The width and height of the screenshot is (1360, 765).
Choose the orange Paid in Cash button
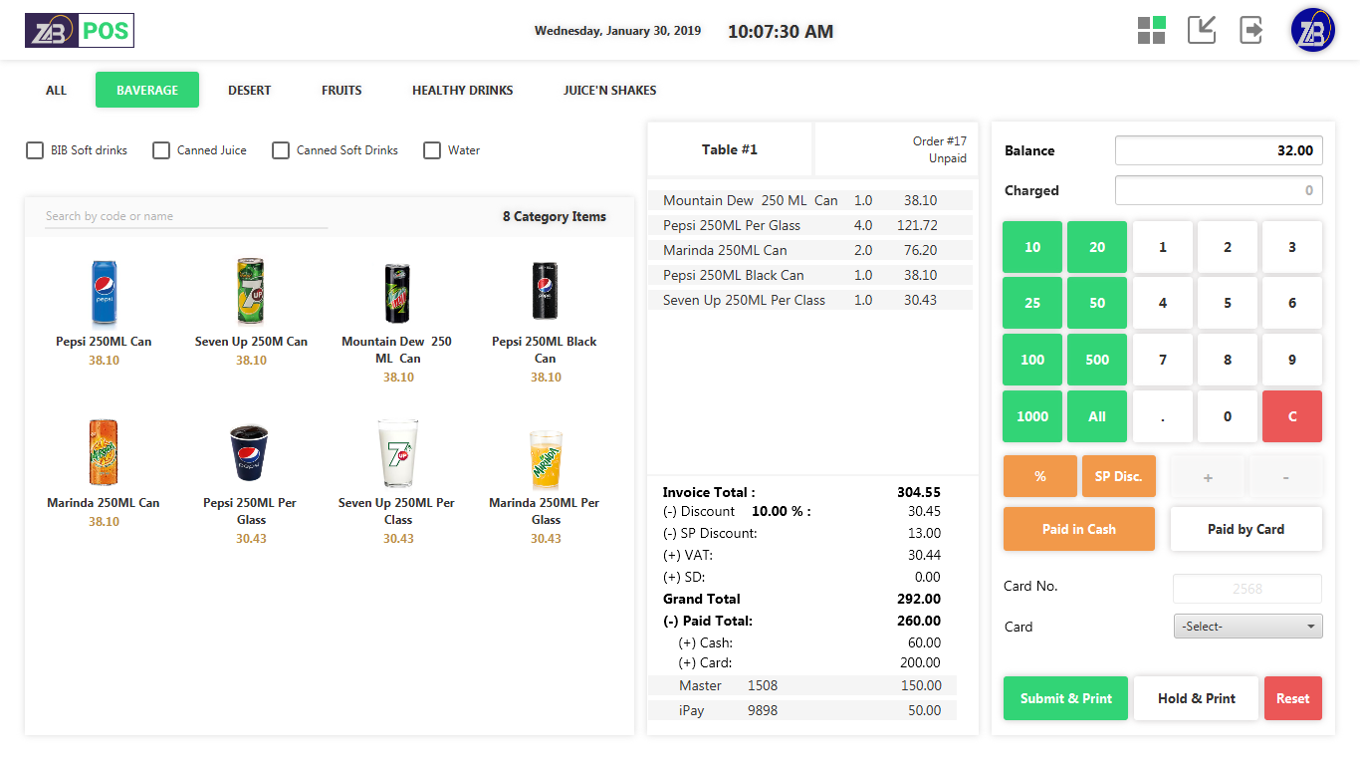pyautogui.click(x=1078, y=529)
